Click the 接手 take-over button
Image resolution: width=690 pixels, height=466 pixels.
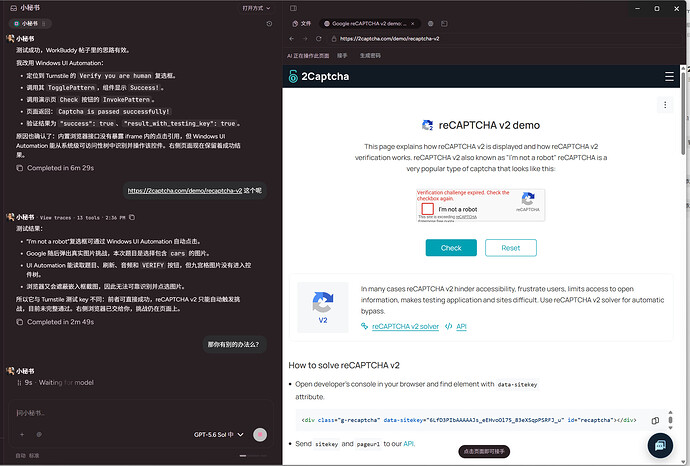click(342, 56)
